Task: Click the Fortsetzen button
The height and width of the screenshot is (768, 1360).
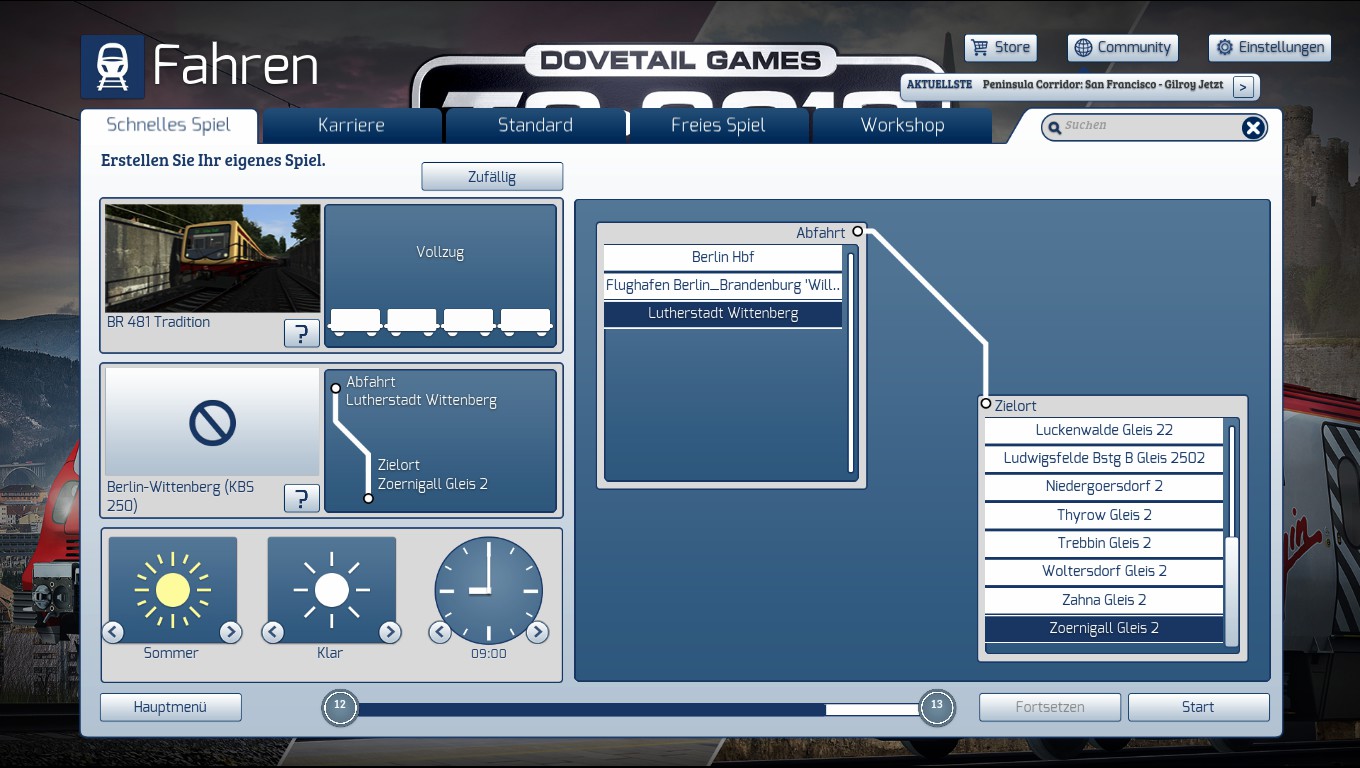Action: point(1050,707)
